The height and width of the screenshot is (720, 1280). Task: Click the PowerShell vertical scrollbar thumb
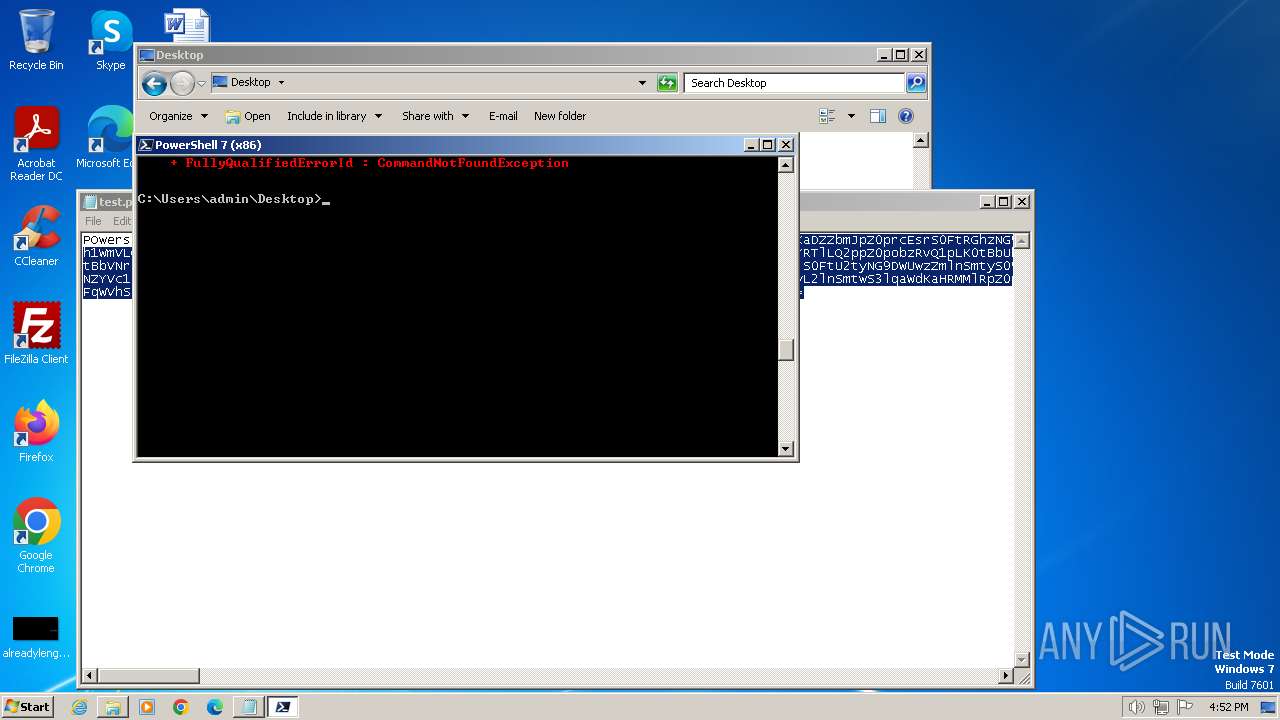click(x=786, y=350)
